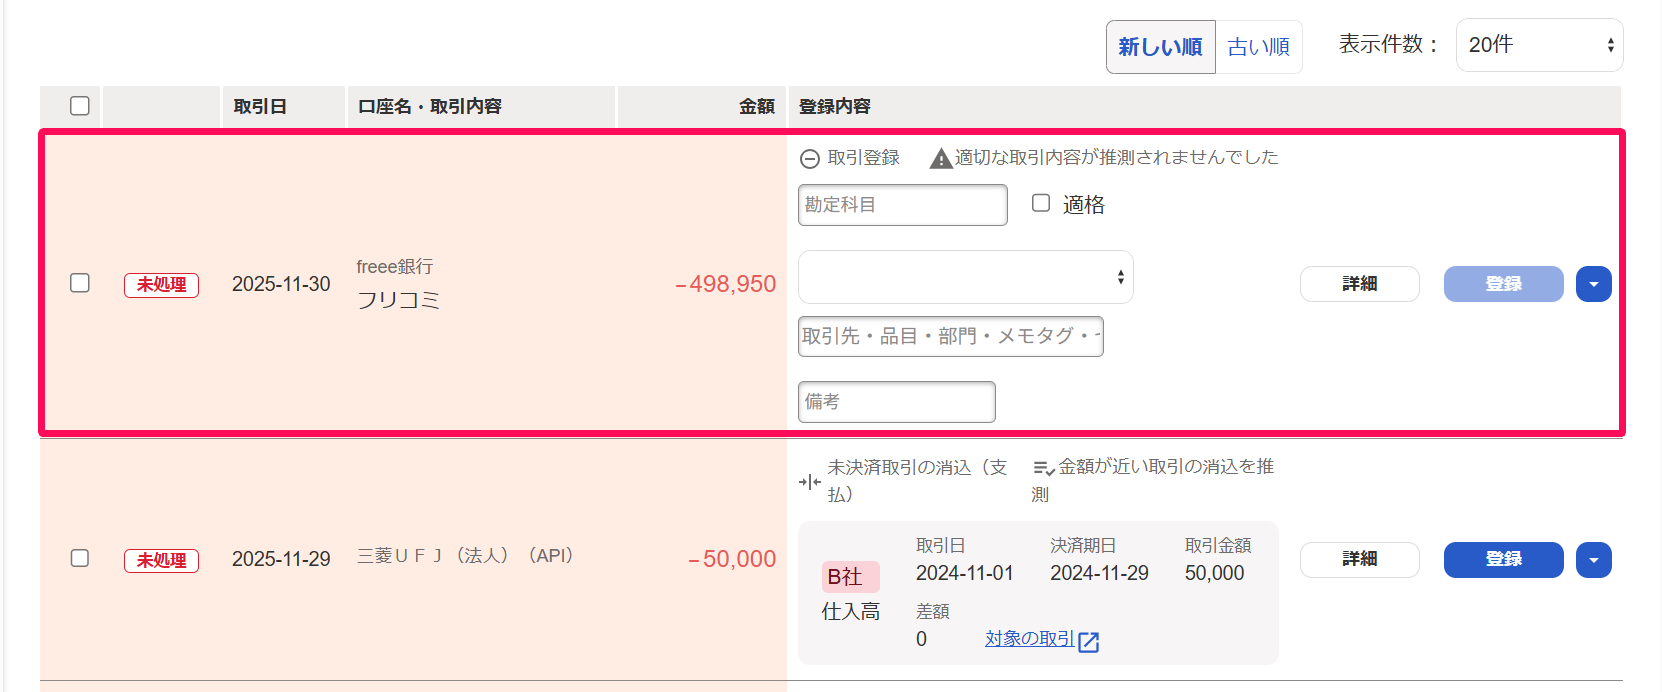Check the 三菱UFJ row checkbox

pyautogui.click(x=80, y=558)
